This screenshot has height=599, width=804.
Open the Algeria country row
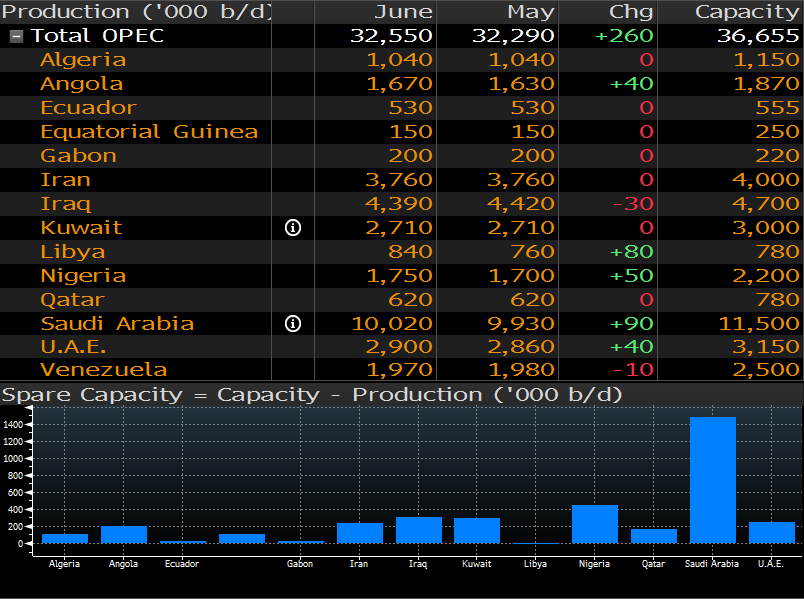(83, 60)
